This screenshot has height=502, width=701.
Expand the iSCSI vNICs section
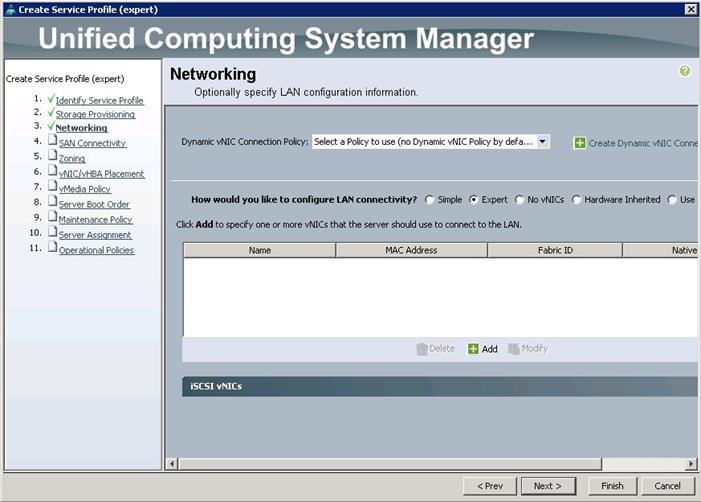(x=439, y=386)
